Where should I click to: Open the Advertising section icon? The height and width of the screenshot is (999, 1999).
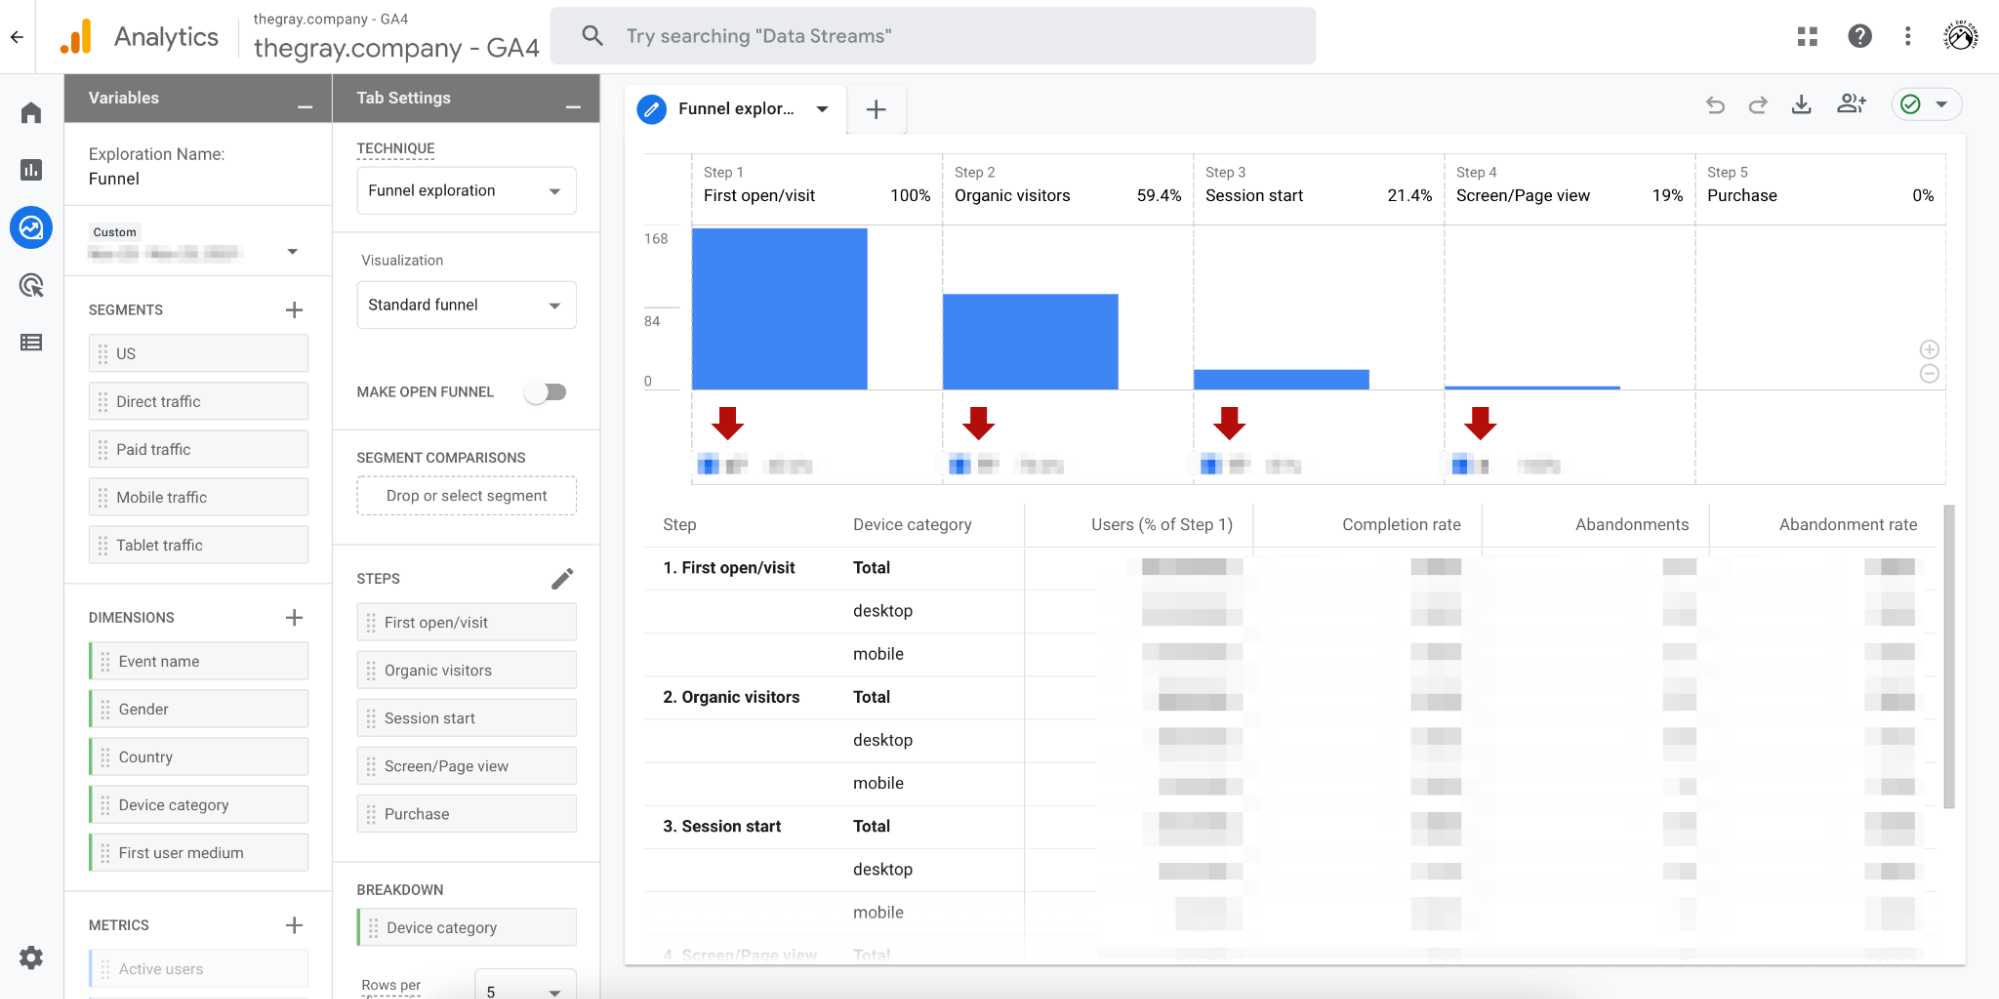coord(31,286)
